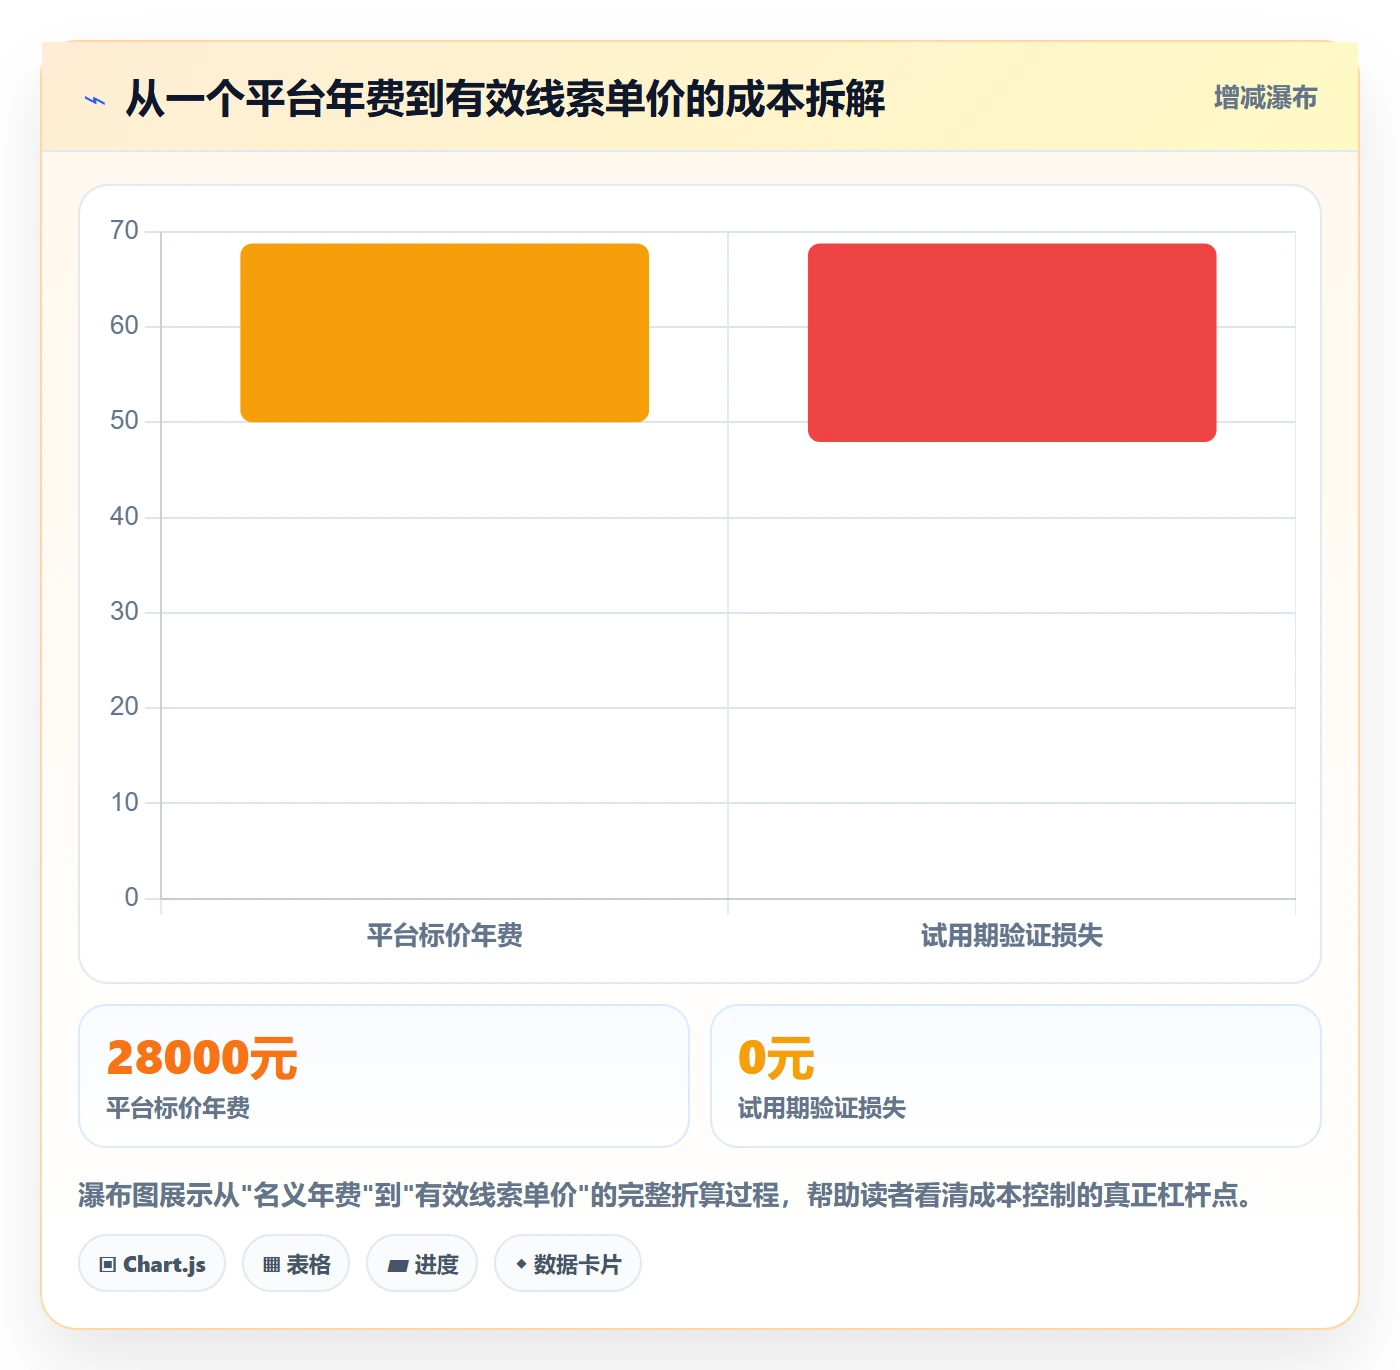Click the y-axis value 40
Screen dimensions: 1400x1370
pyautogui.click(x=125, y=517)
